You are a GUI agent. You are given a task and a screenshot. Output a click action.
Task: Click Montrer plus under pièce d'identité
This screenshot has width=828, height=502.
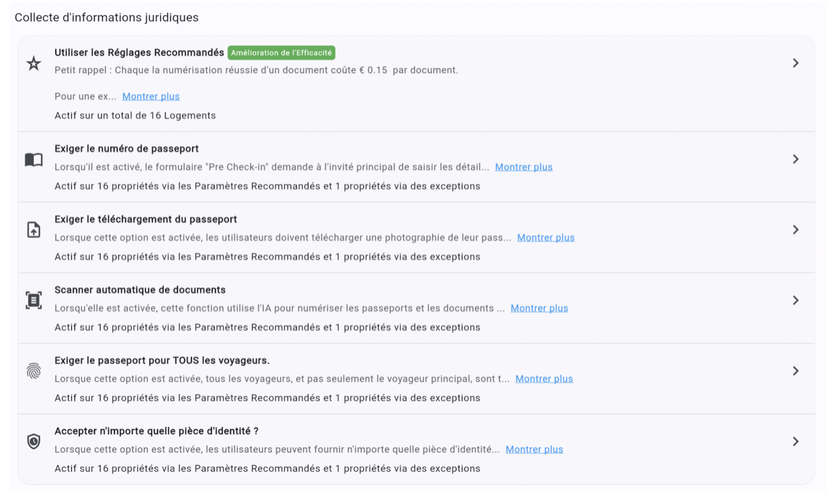pos(534,450)
